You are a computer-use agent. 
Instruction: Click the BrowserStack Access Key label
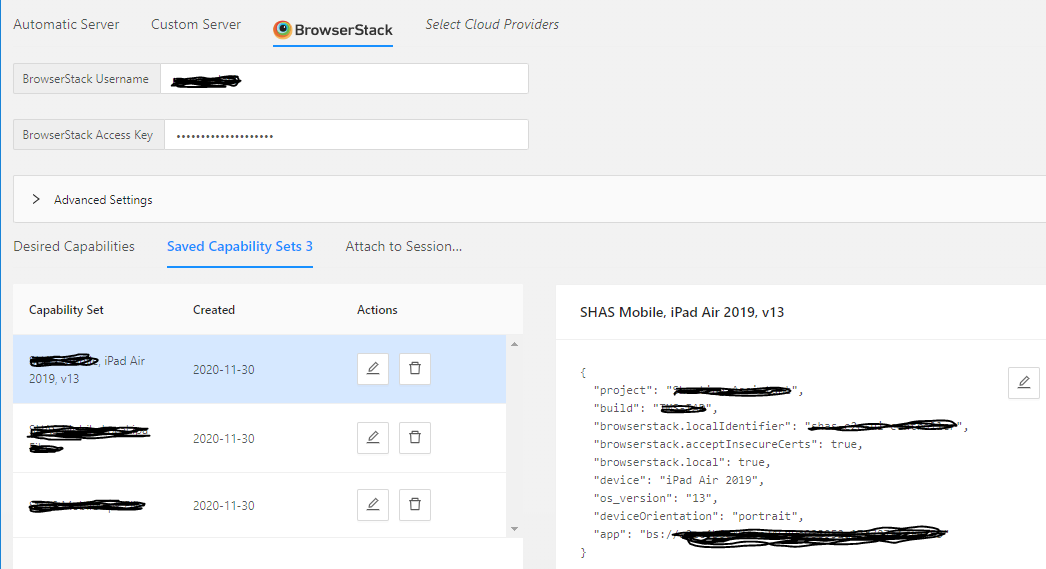click(87, 135)
